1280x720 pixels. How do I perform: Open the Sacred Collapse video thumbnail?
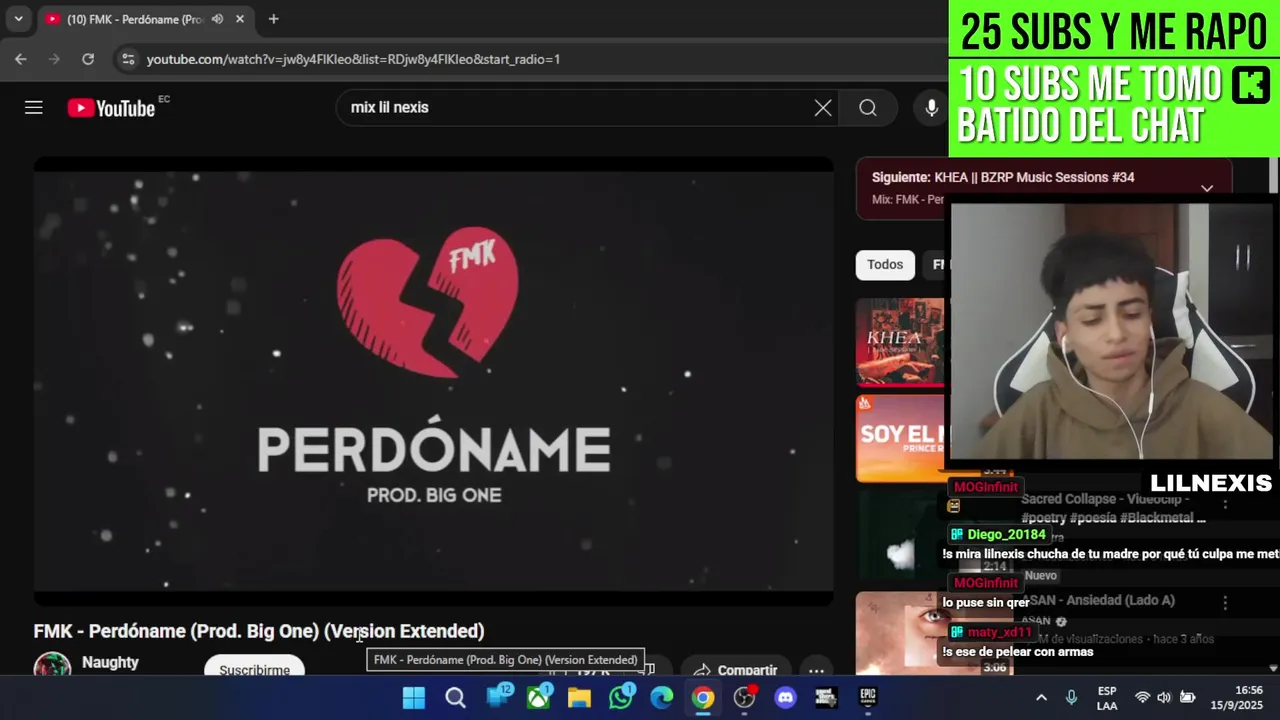901,535
